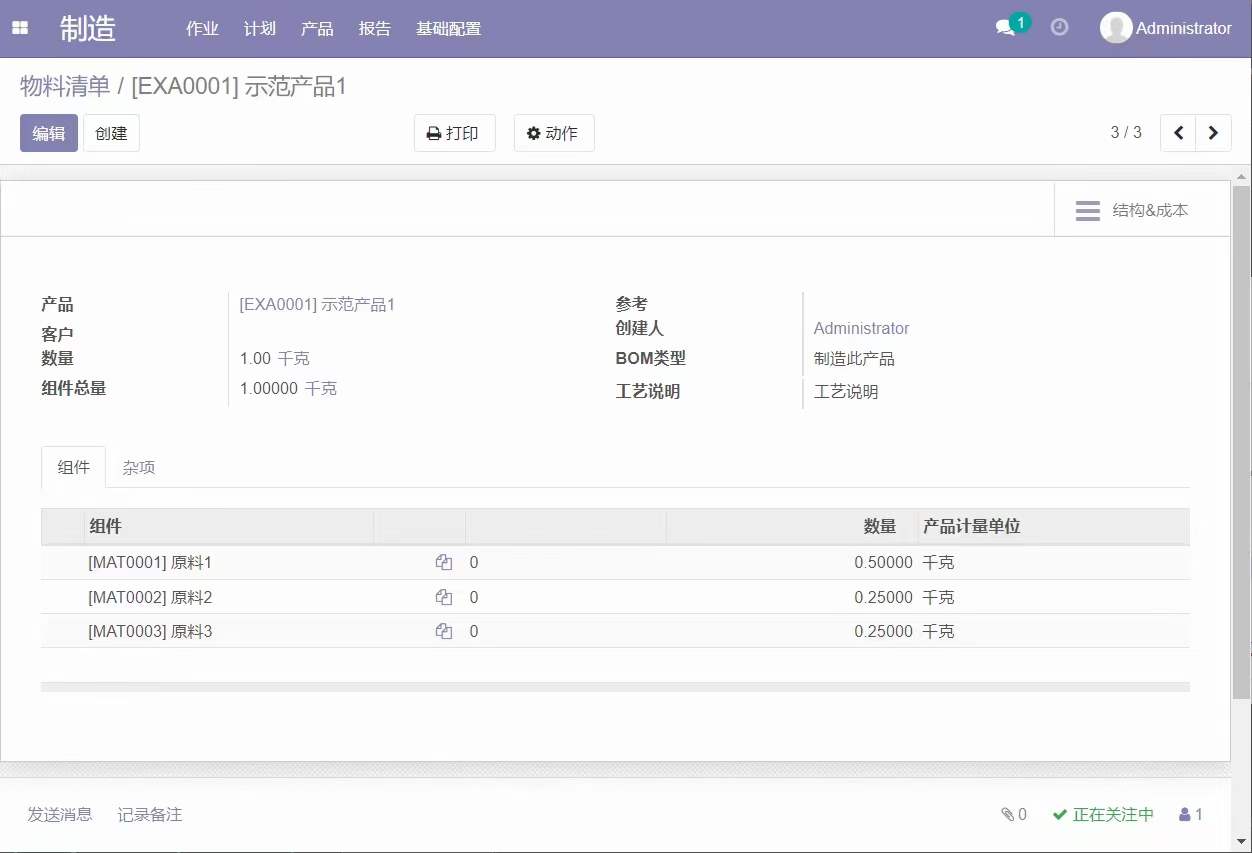Go to next record arrow
The height and width of the screenshot is (853, 1252).
pos(1213,133)
